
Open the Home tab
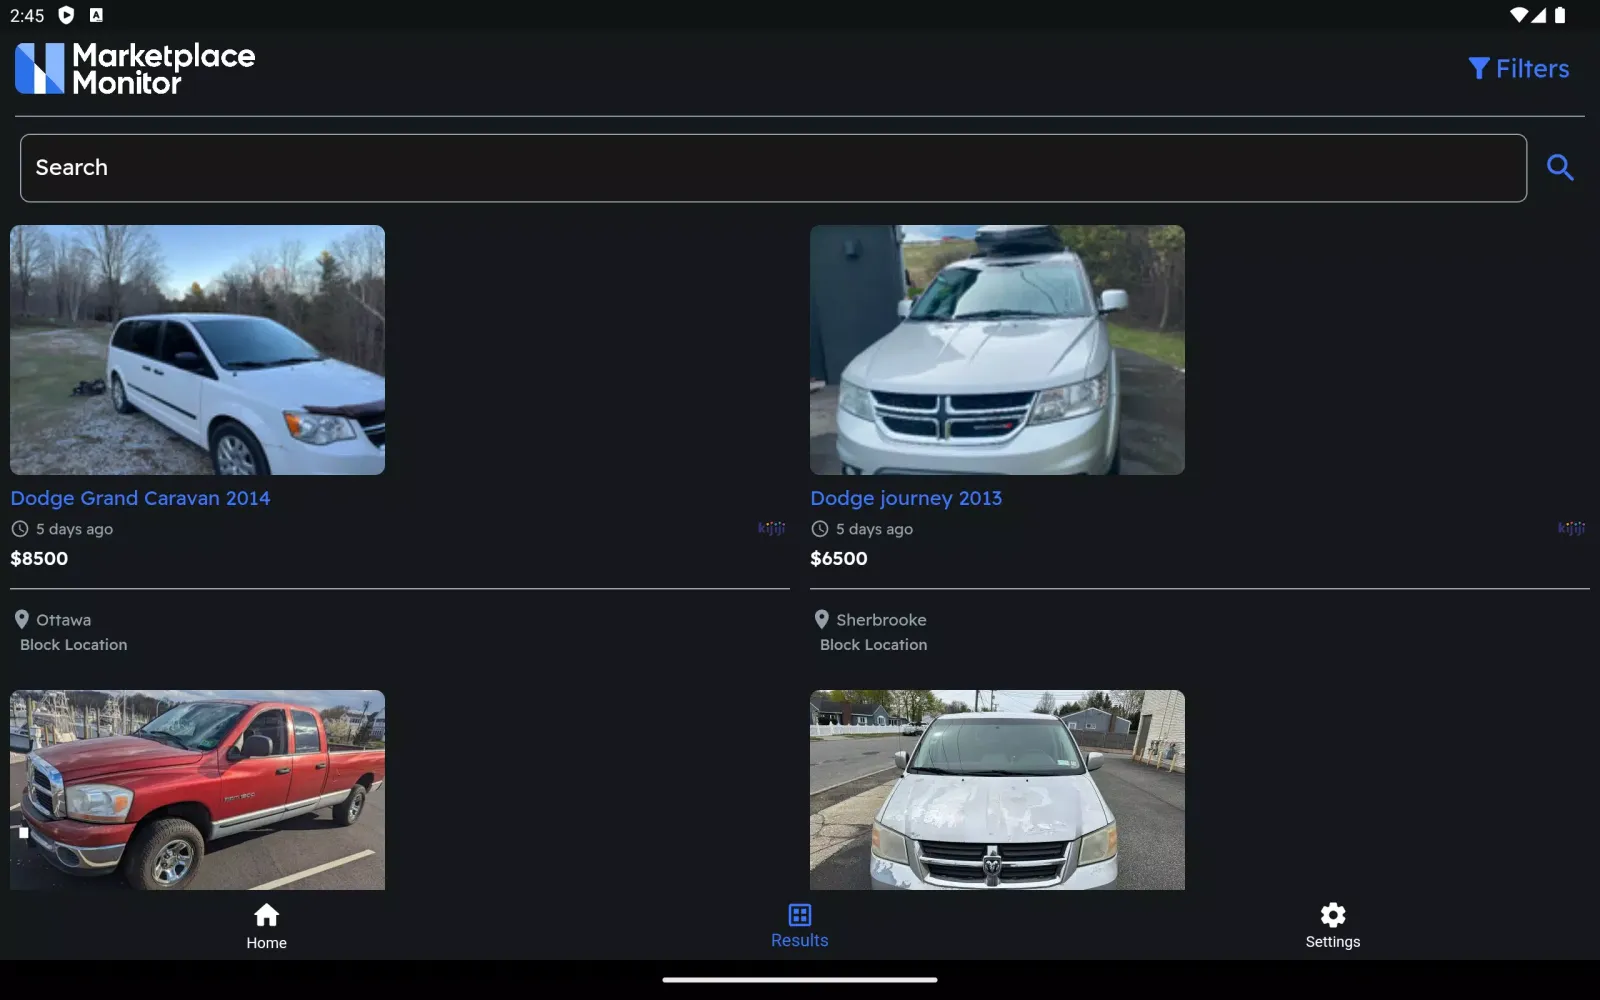266,927
